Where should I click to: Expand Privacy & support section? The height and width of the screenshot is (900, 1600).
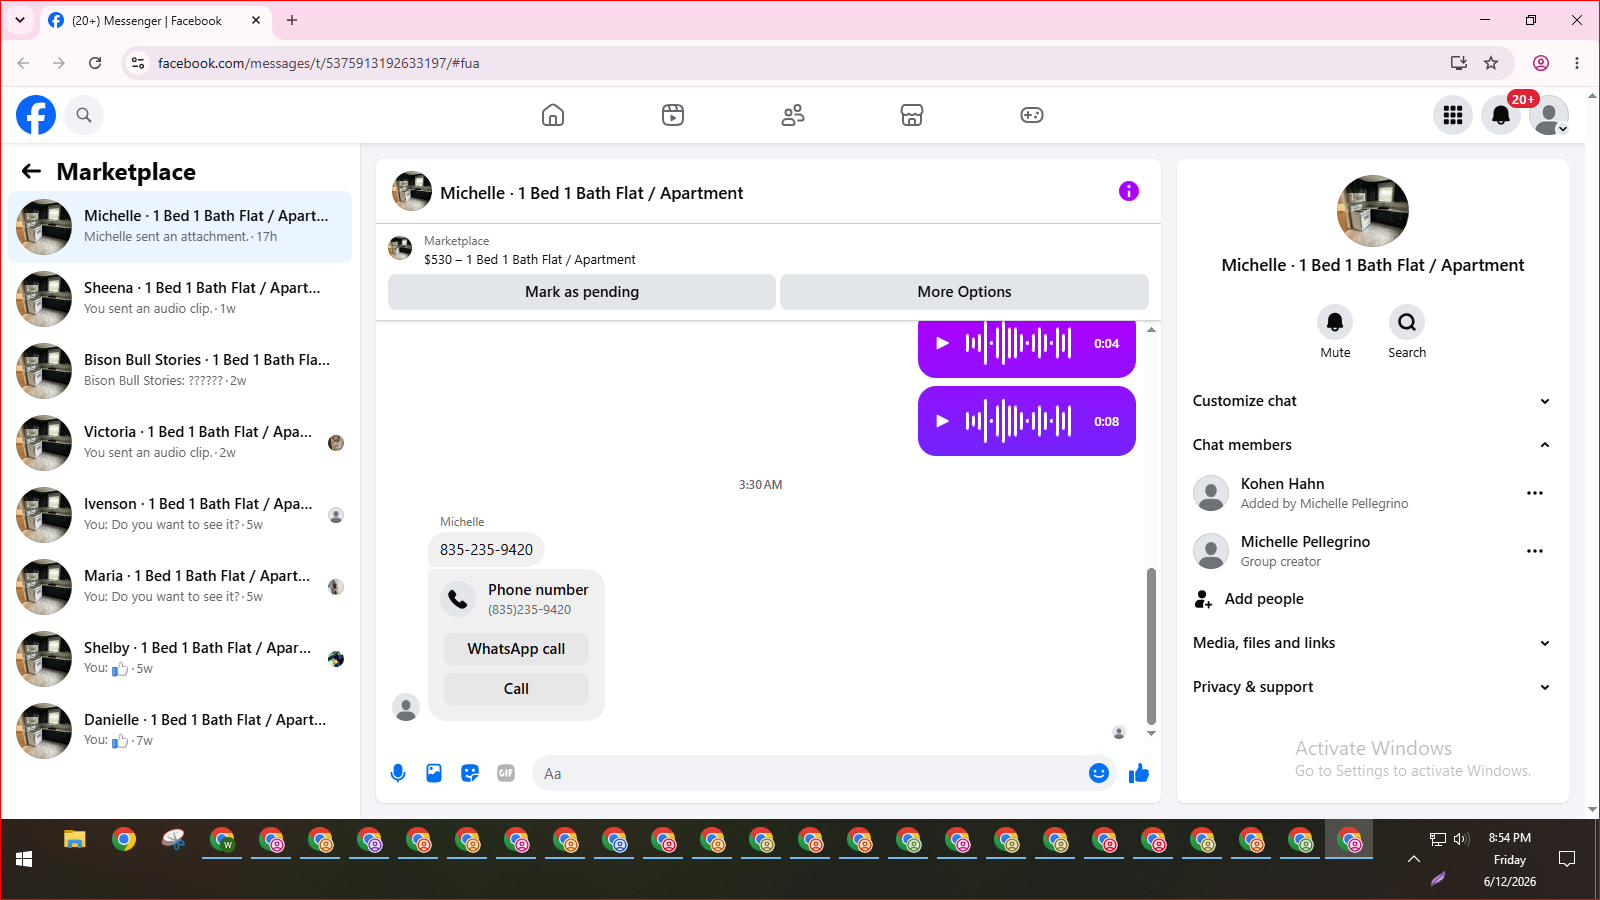click(1372, 687)
